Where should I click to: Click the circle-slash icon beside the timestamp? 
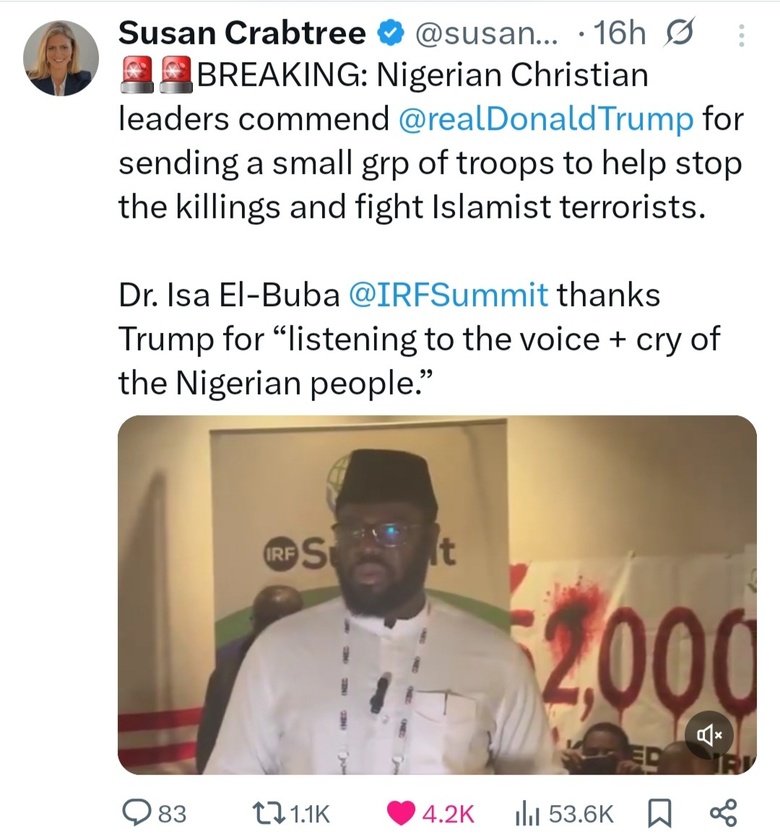[681, 34]
